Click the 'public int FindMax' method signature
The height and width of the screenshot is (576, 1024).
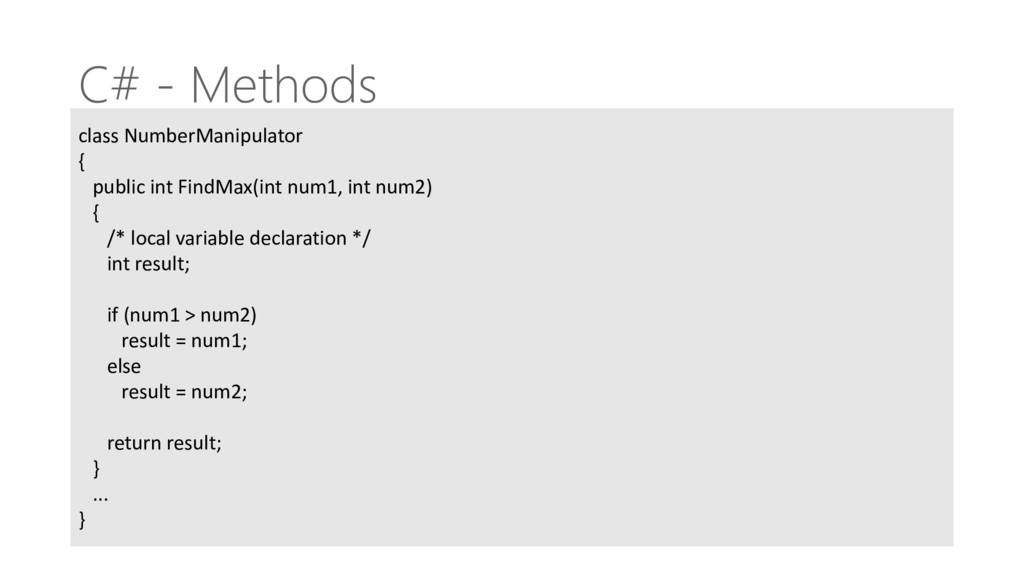coord(263,187)
